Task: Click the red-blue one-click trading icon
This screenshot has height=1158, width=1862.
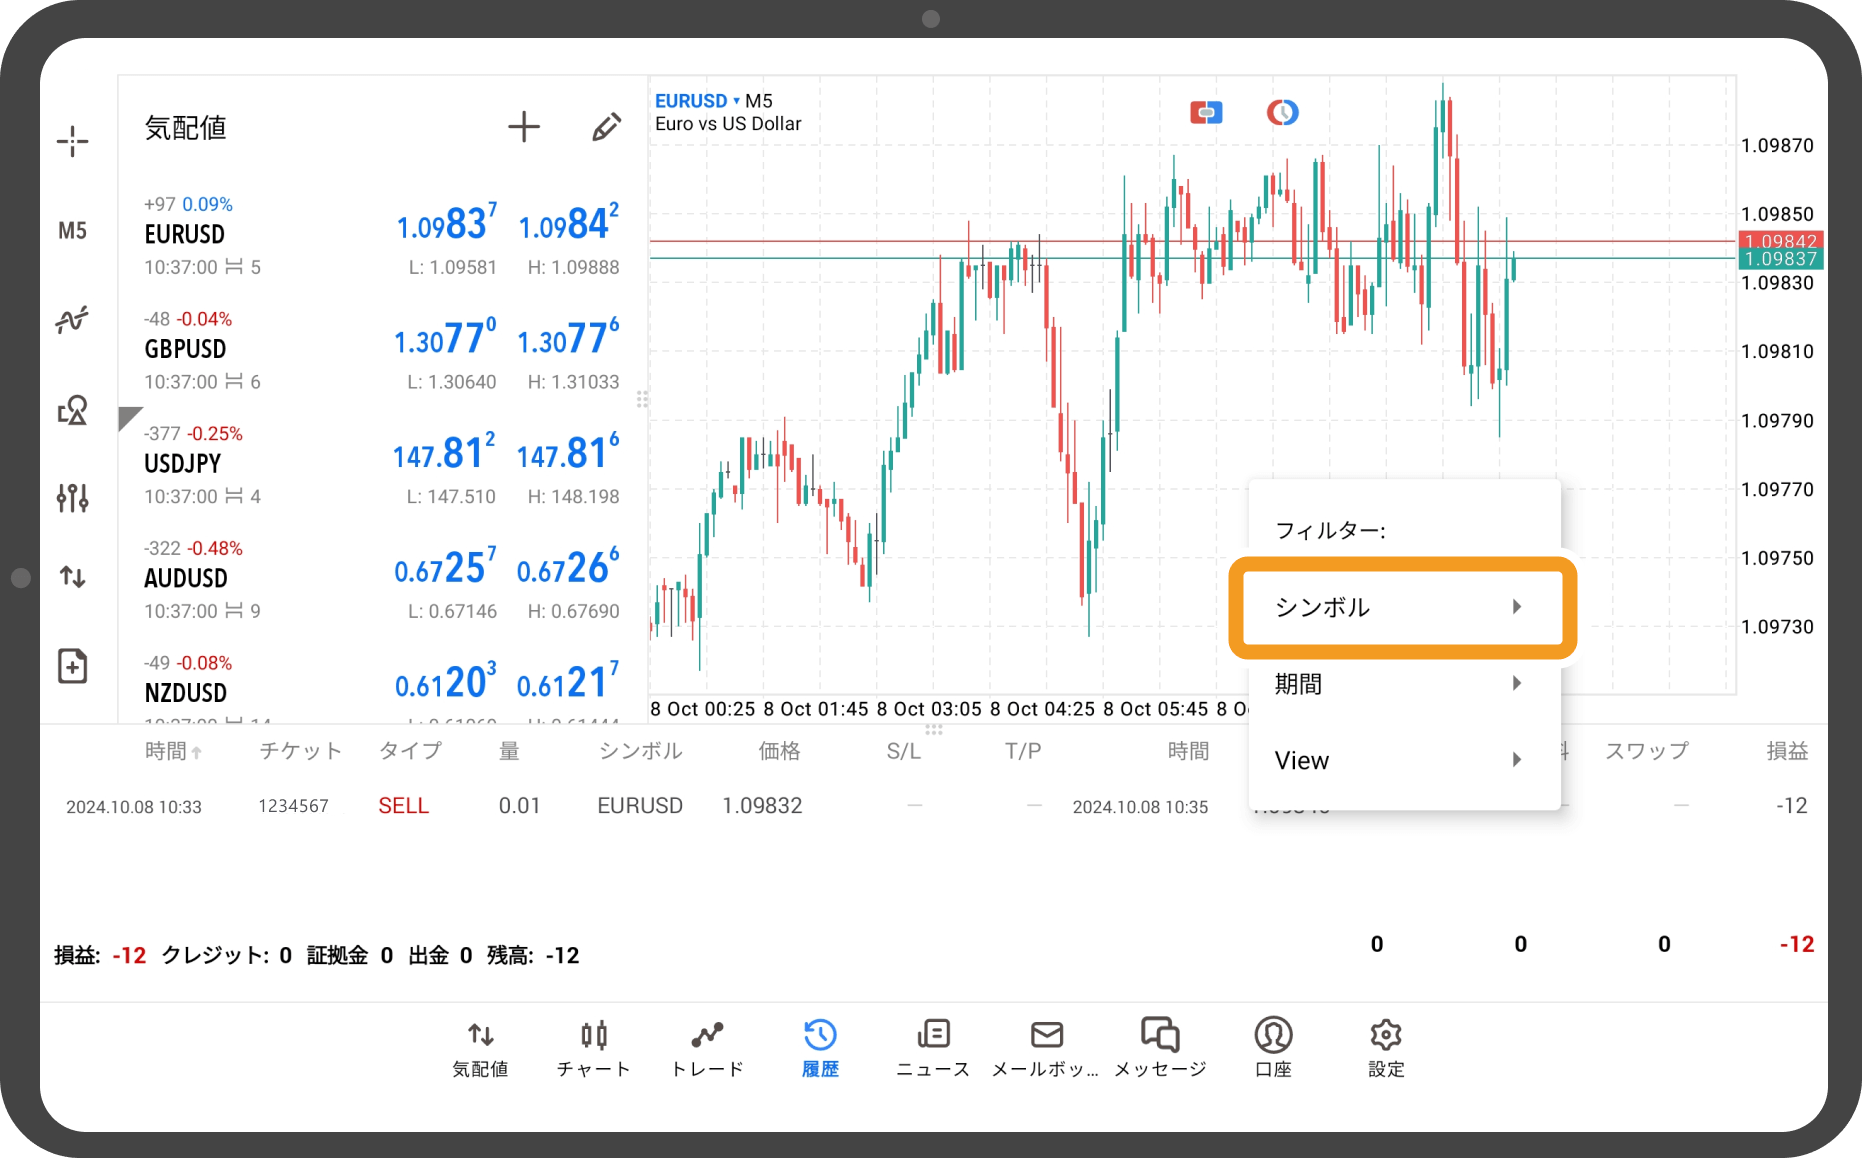Action: 1206,112
